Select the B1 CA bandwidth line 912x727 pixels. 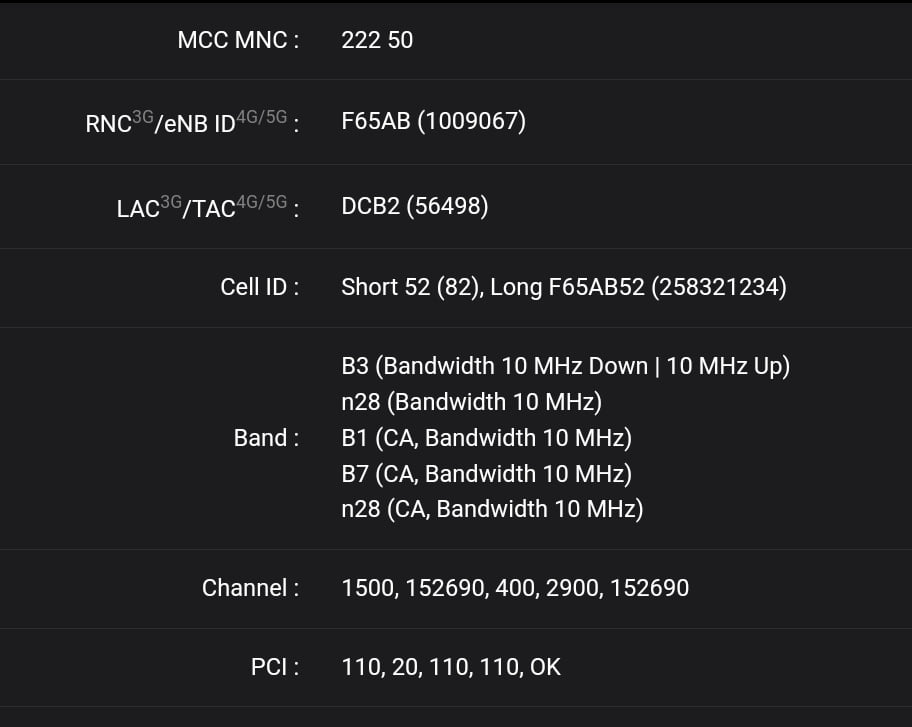click(486, 438)
